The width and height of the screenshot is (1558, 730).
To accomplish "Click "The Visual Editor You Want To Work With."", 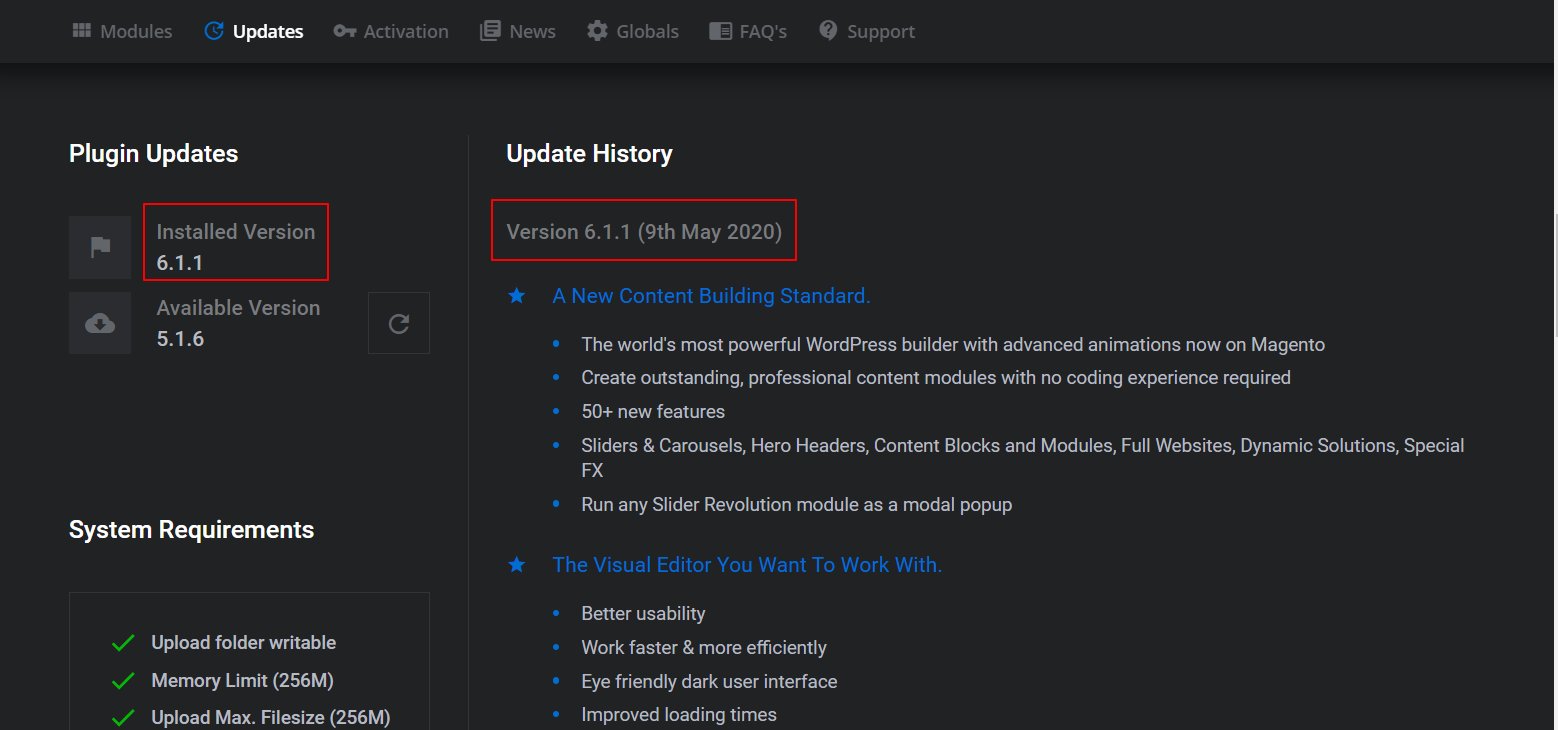I will point(747,565).
